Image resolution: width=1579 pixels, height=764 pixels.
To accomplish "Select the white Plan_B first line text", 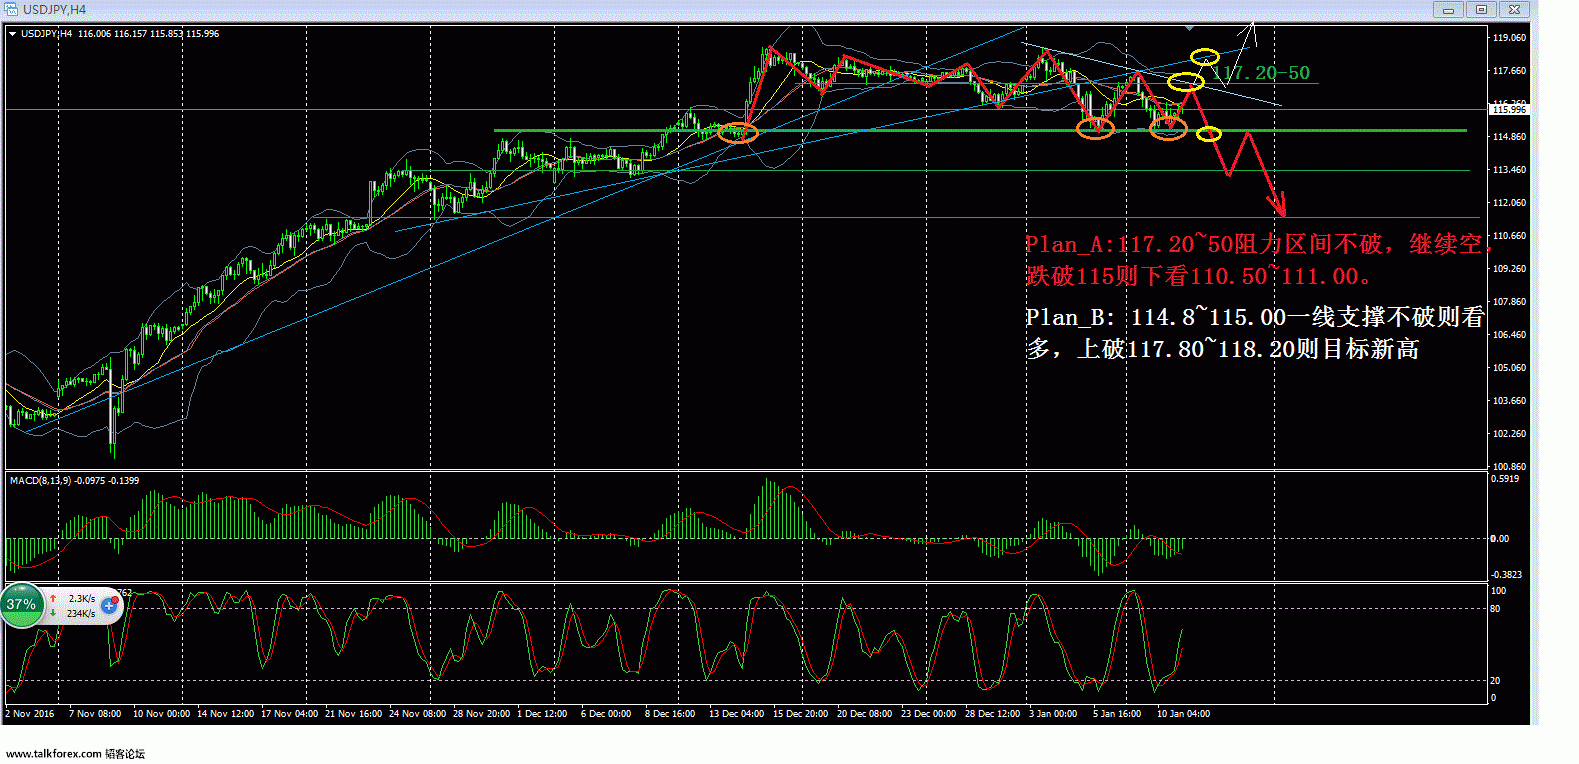I will tap(1255, 317).
